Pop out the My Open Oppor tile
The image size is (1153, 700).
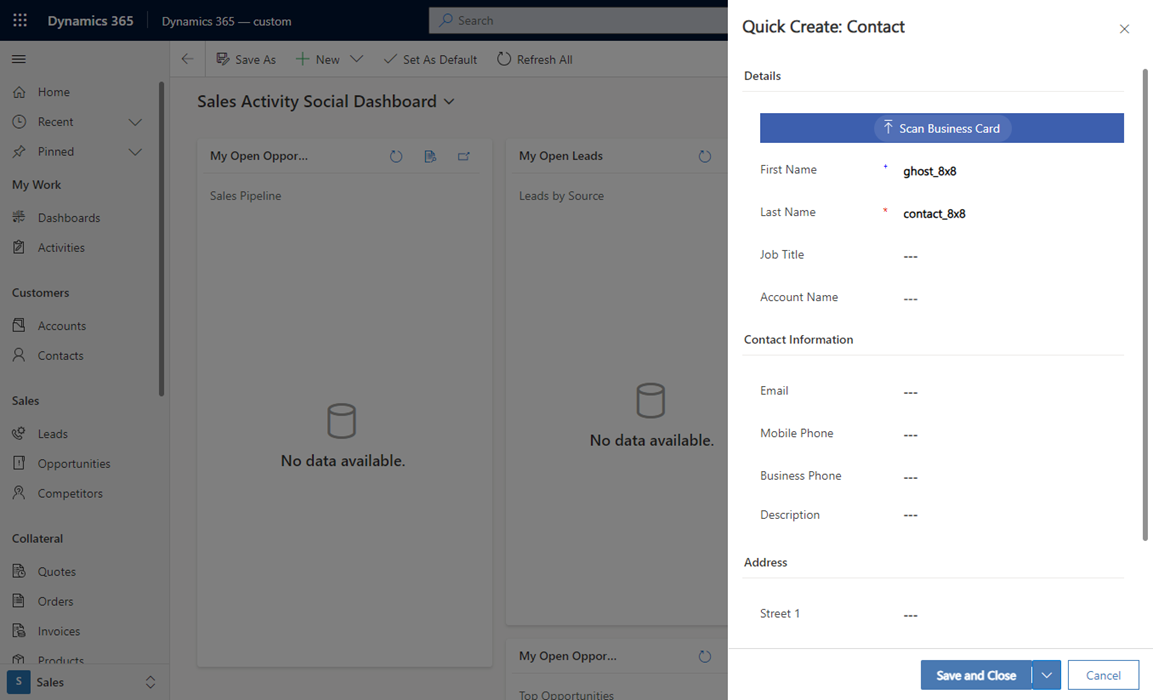coord(462,156)
